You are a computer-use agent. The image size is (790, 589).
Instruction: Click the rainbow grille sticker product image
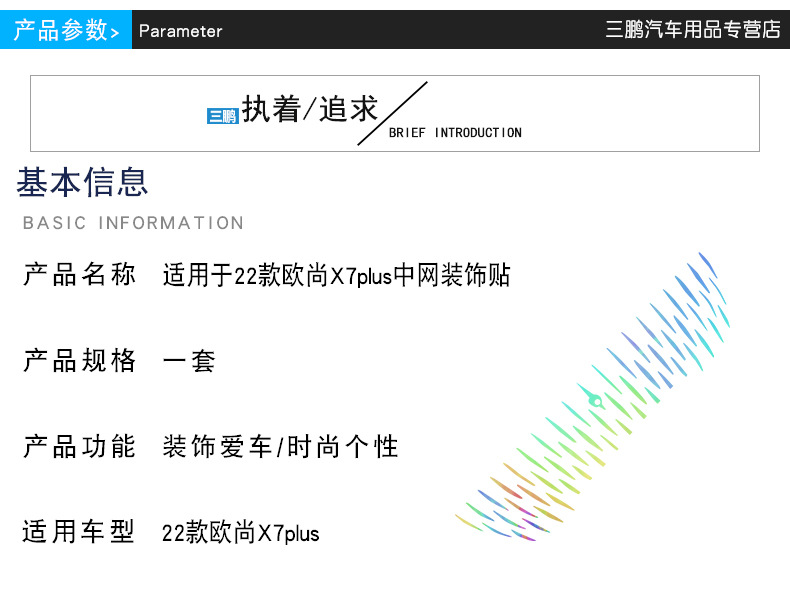(593, 397)
